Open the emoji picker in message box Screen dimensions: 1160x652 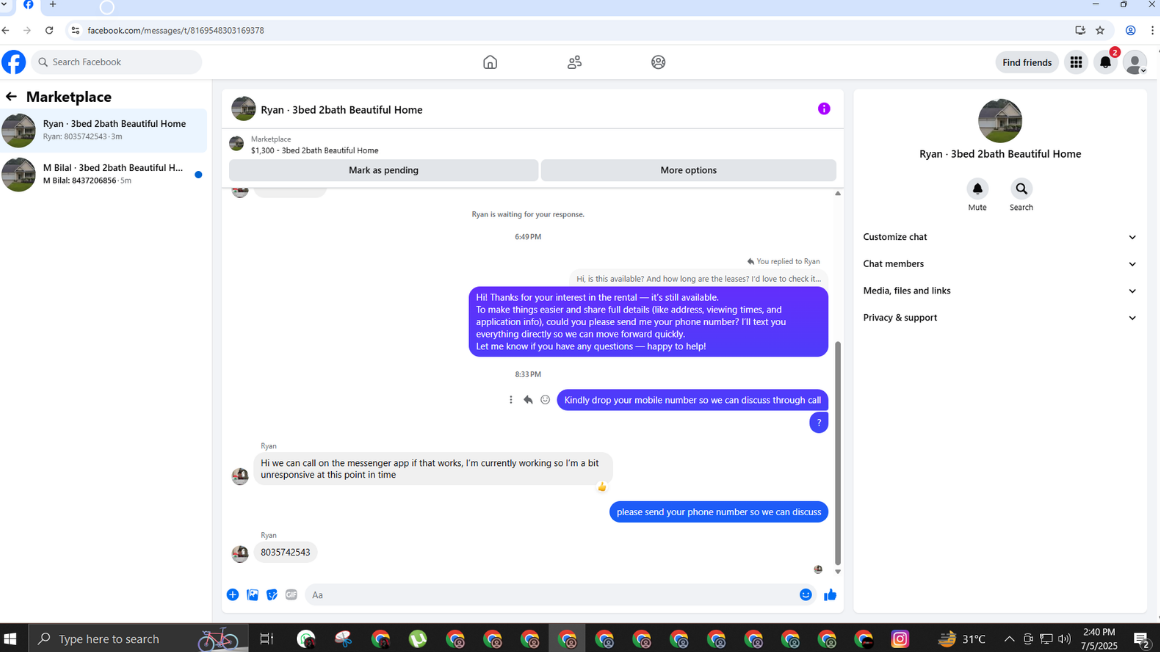pyautogui.click(x=806, y=594)
